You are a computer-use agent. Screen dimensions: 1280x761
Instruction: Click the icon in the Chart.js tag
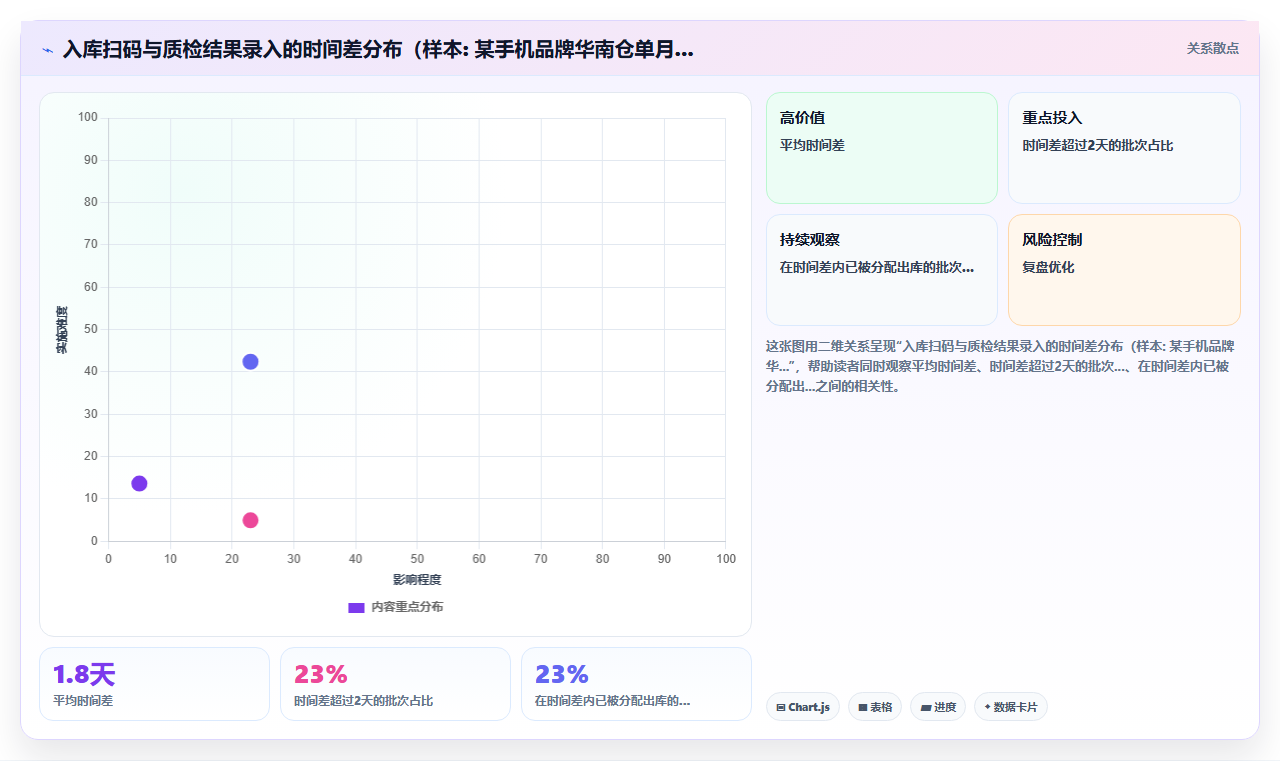pyautogui.click(x=781, y=707)
